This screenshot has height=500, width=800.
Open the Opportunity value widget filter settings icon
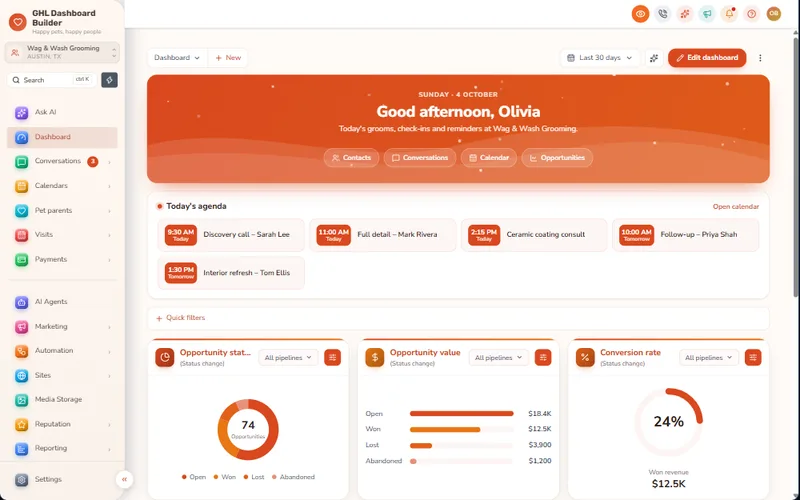543,358
